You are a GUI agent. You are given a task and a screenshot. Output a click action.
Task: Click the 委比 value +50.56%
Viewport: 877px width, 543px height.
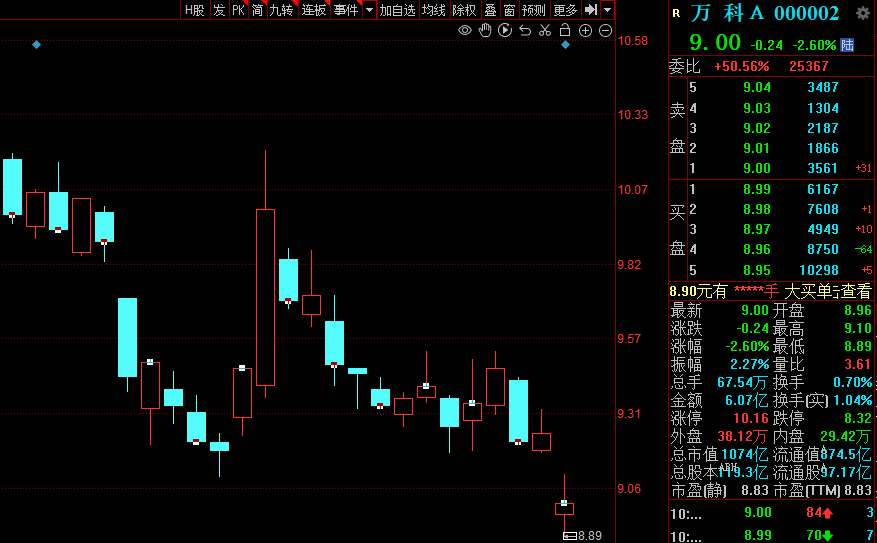(x=742, y=67)
